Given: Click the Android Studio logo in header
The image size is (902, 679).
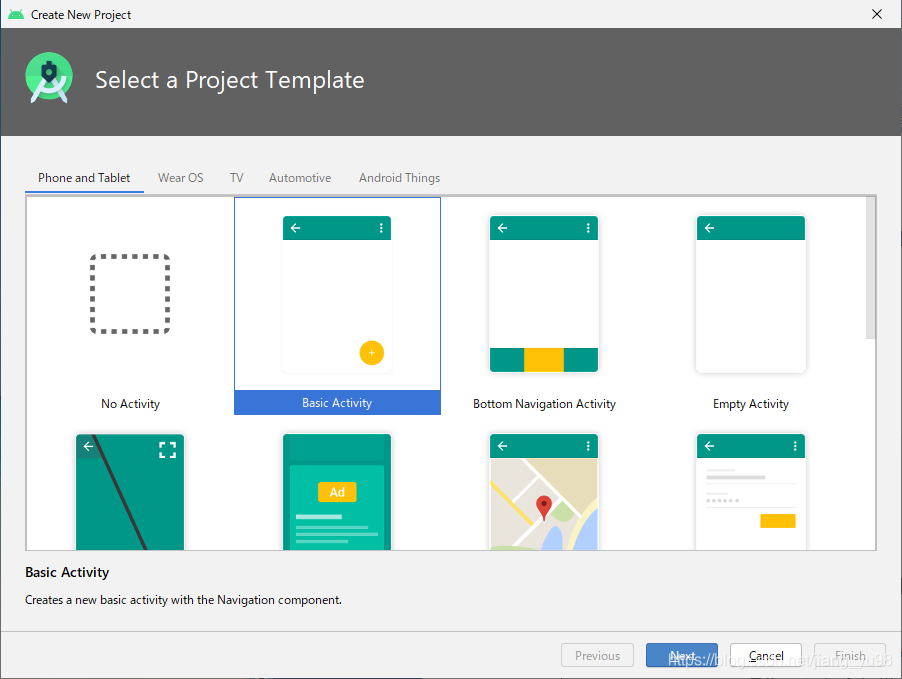Looking at the screenshot, I should [x=49, y=78].
